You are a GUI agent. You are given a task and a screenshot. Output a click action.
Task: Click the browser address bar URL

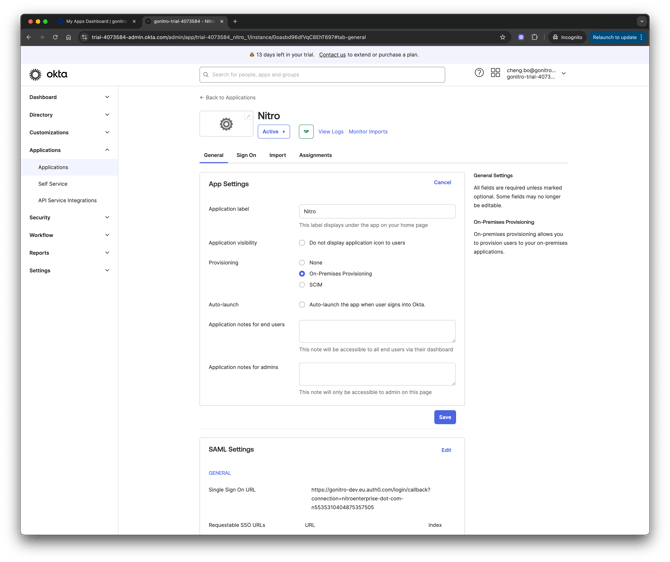coord(229,37)
